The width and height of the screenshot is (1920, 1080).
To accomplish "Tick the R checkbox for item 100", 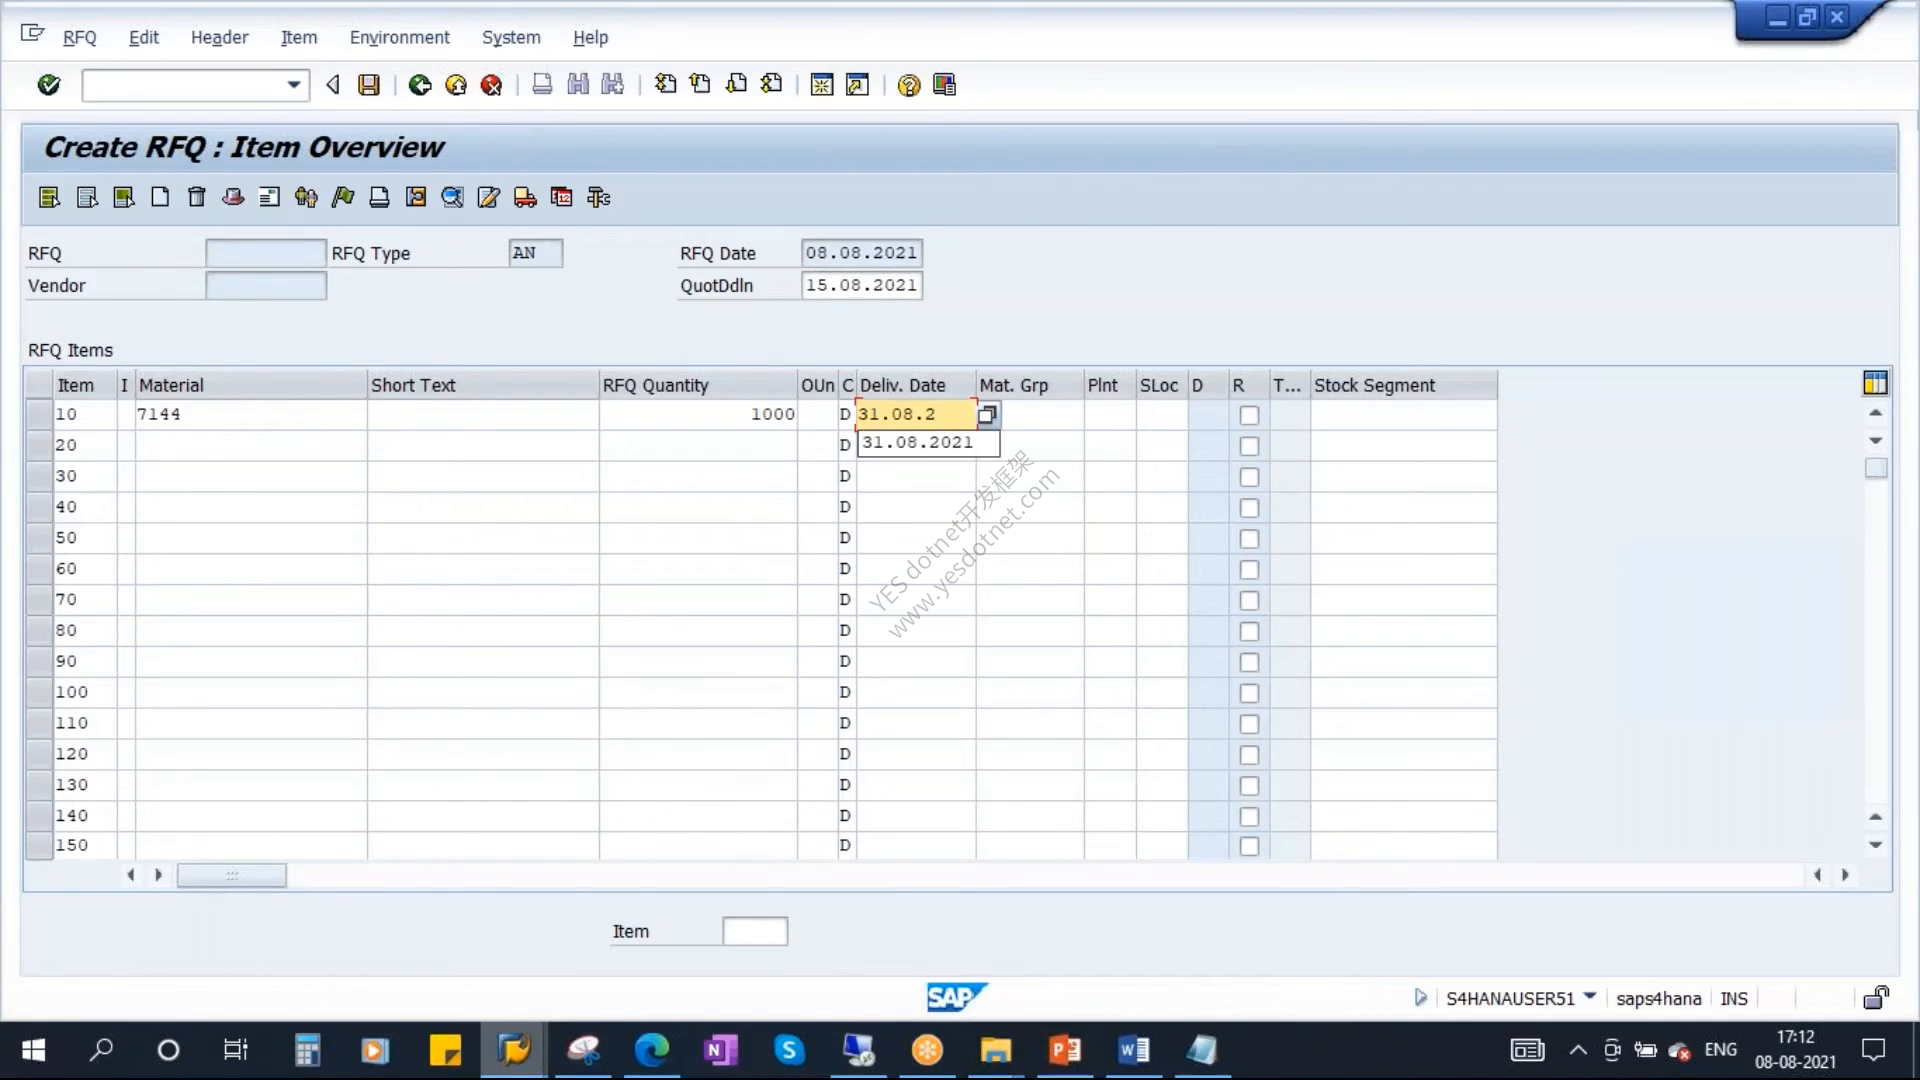I will click(1249, 693).
